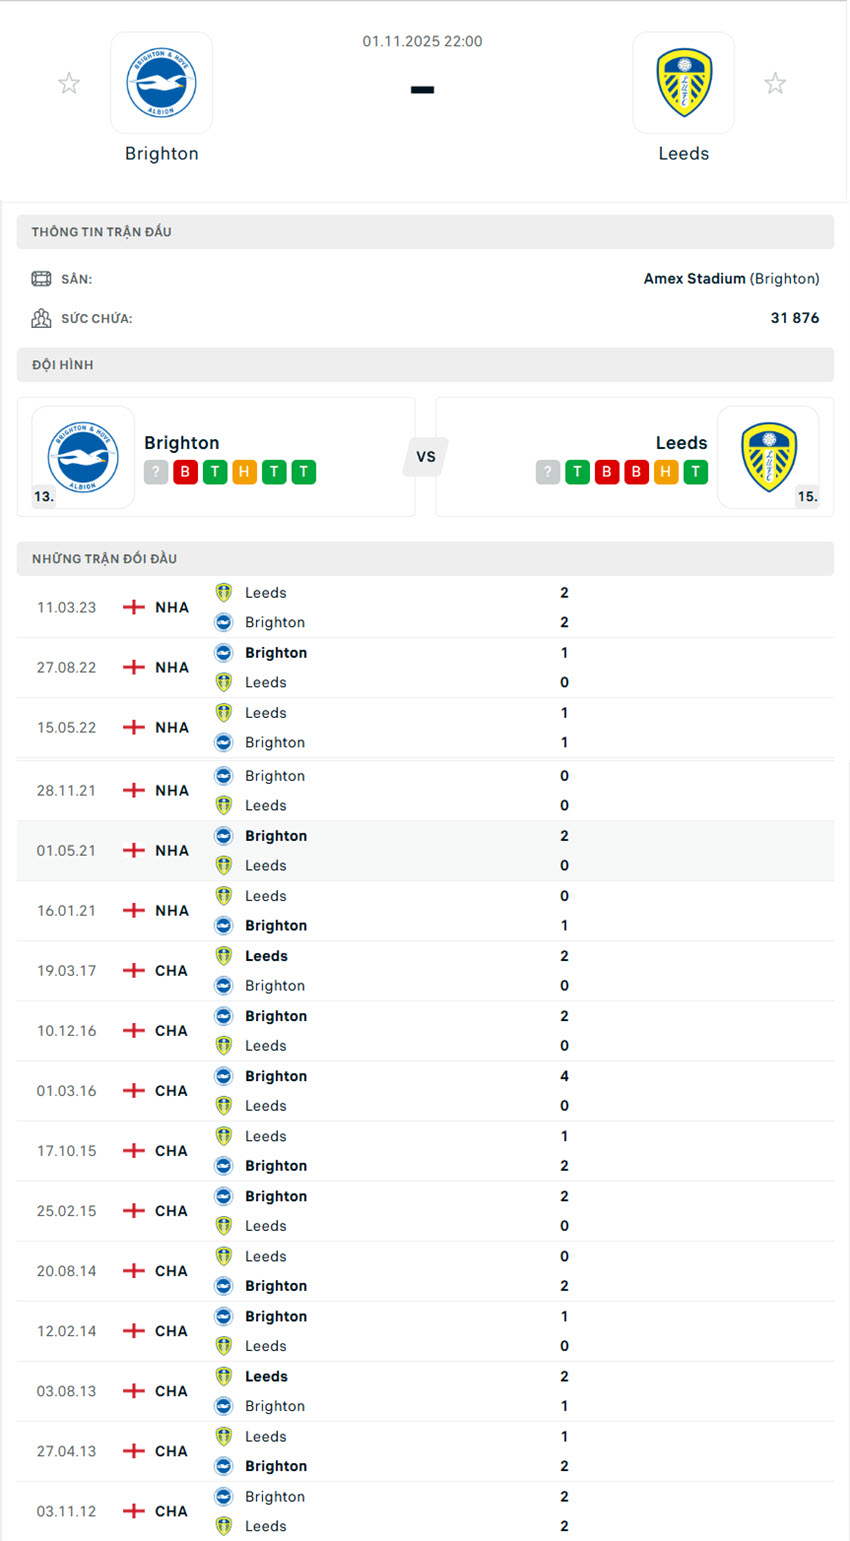Open the Leeds lineup panel
Screen dimensions: 850x1541
point(633,457)
